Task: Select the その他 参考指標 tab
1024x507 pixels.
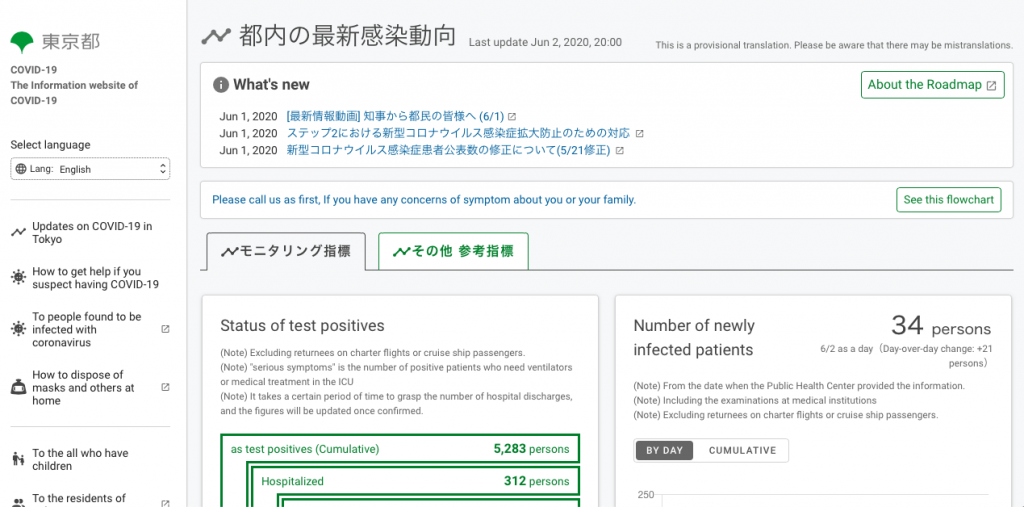Action: point(453,251)
